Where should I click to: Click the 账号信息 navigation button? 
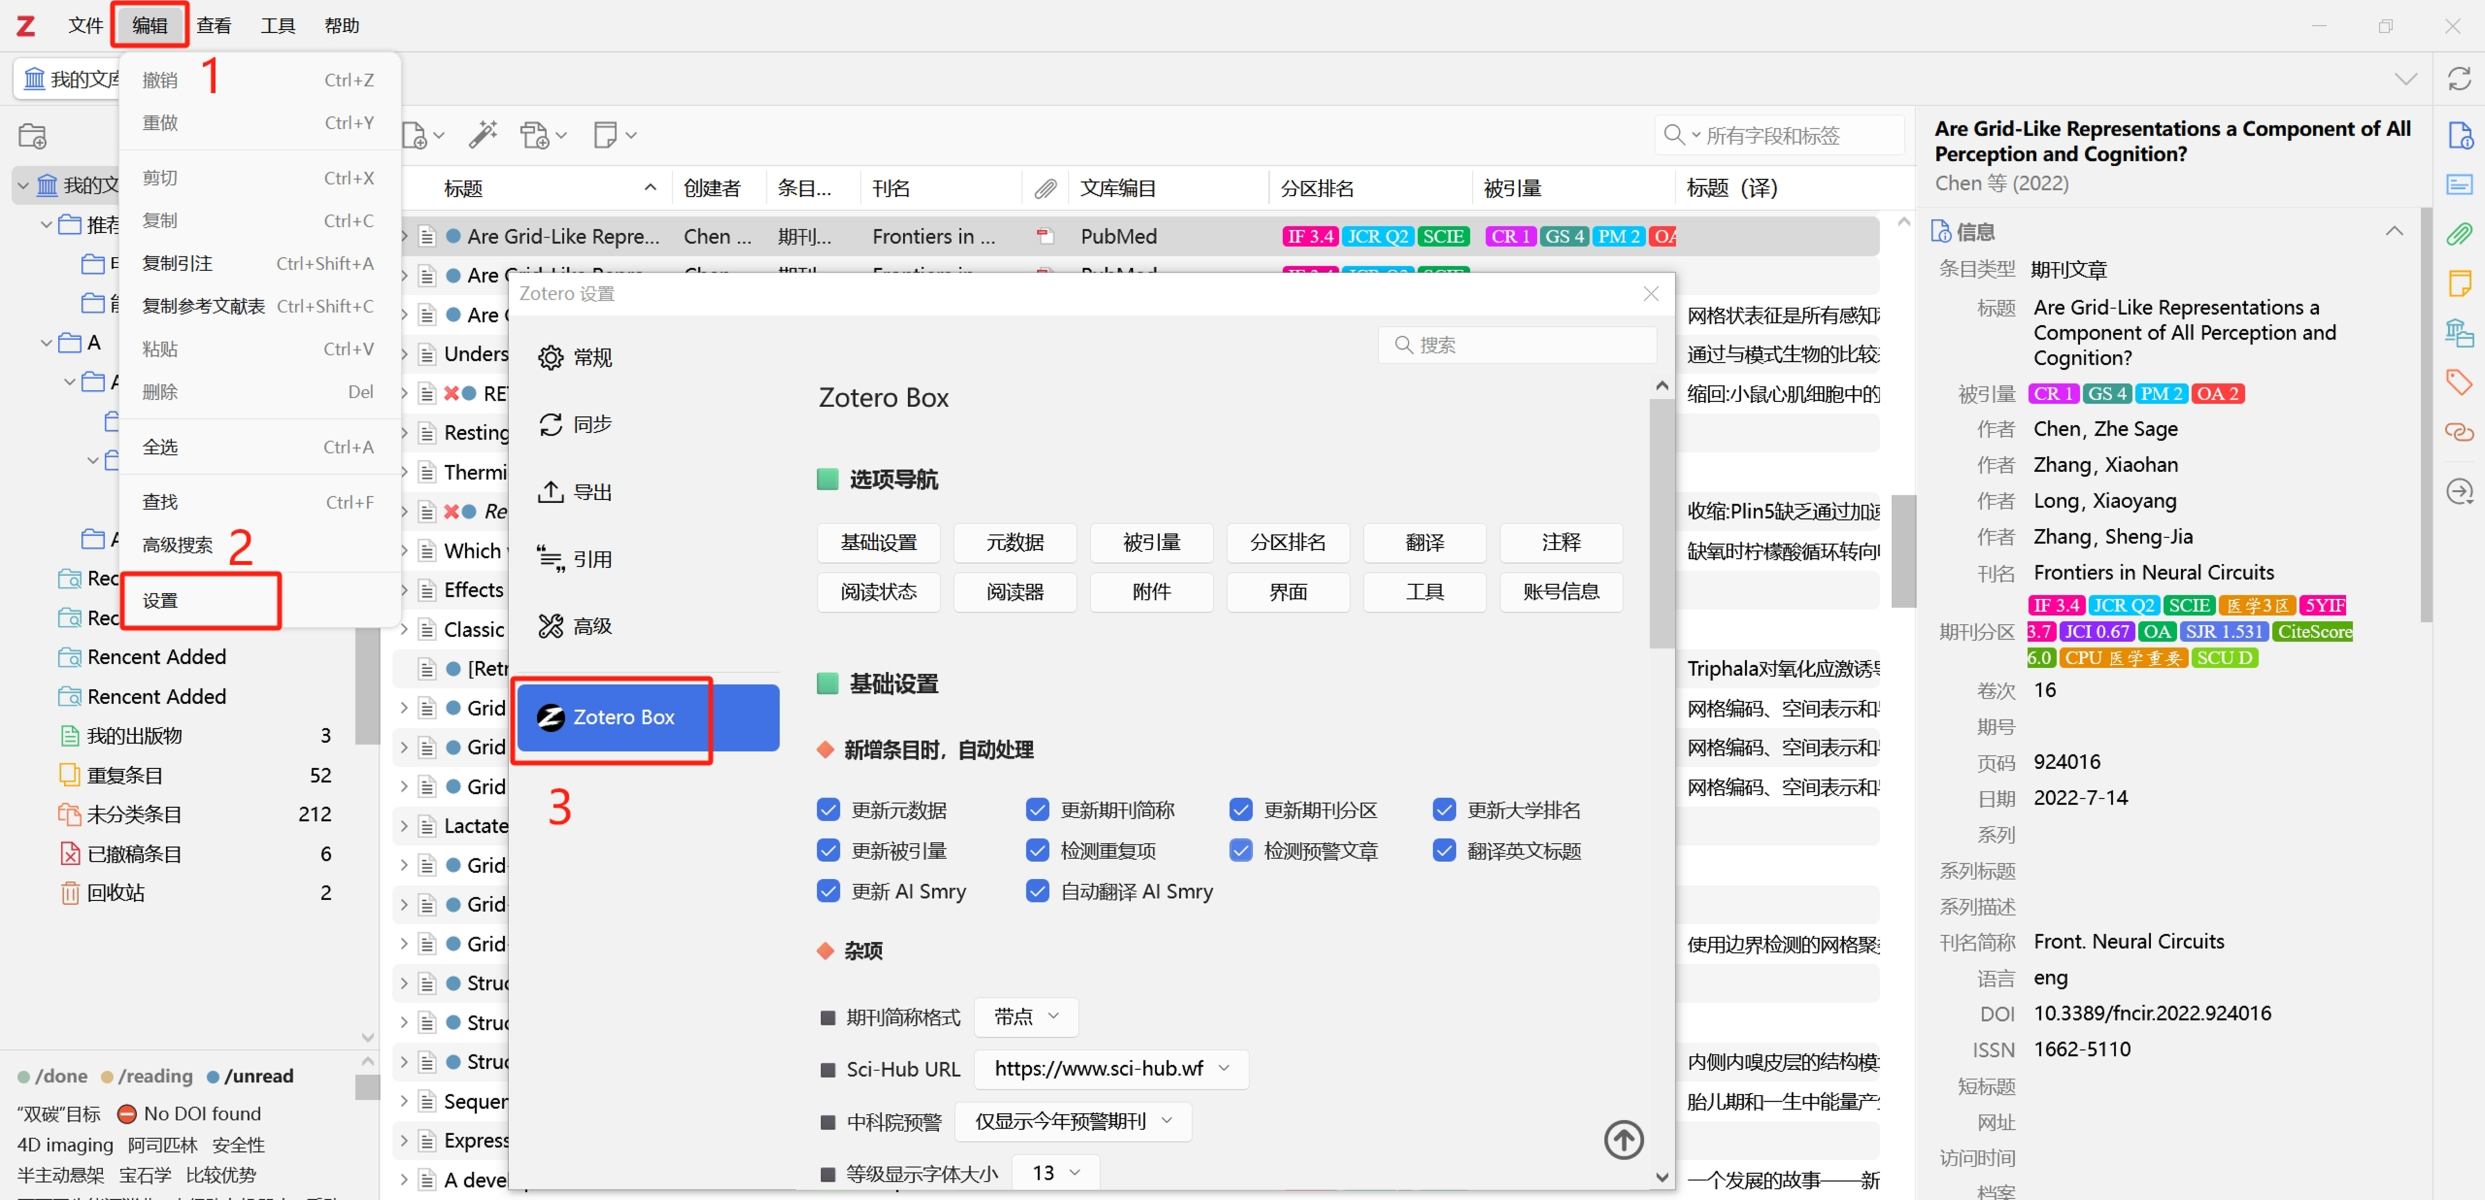coord(1561,592)
